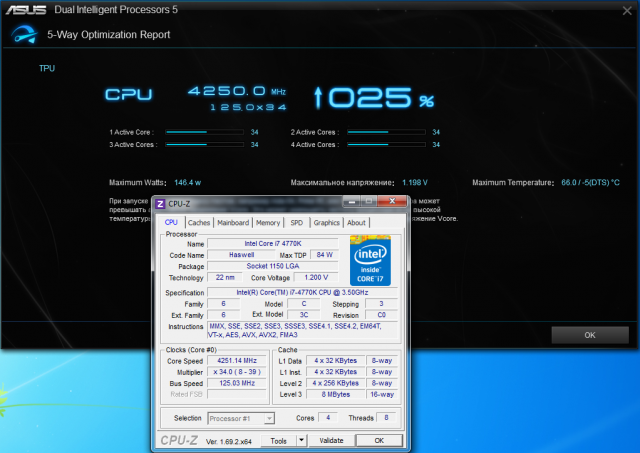Click the Instructions list MMX, SSE, SSE2

[302, 331]
